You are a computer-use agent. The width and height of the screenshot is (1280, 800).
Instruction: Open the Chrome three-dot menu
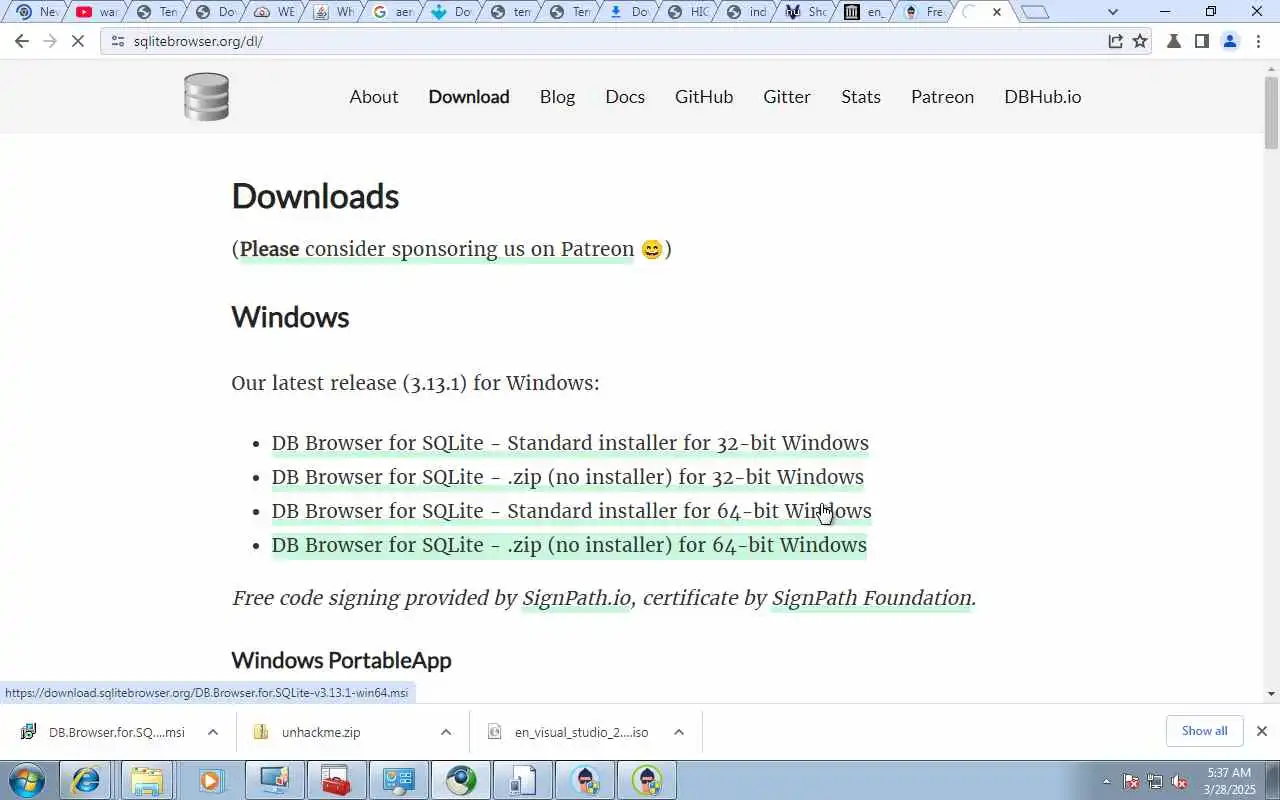click(x=1258, y=41)
